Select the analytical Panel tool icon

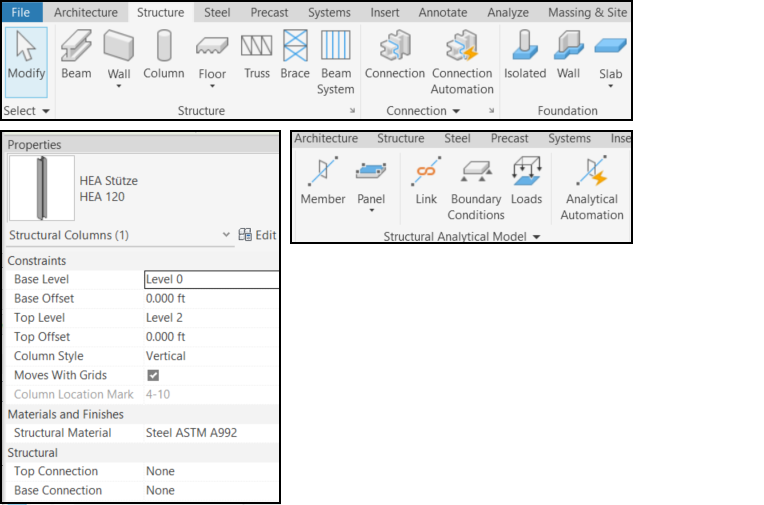371,172
